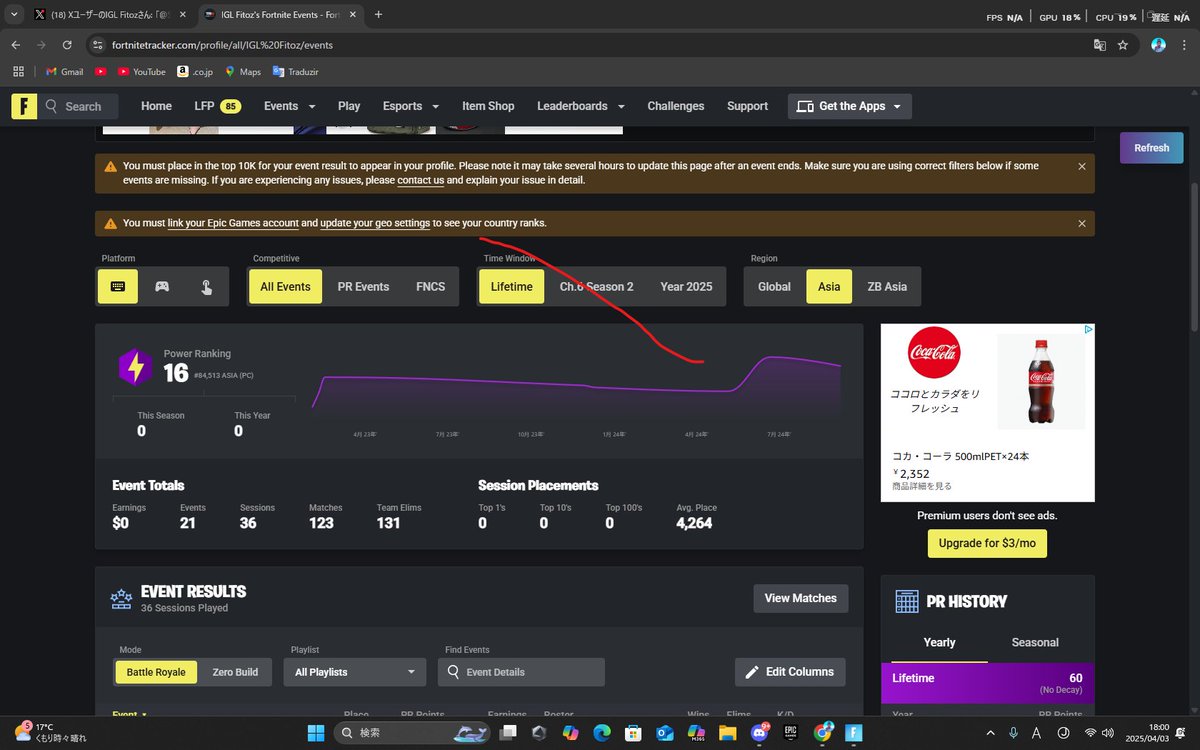Switch PR History to Seasonal tab
This screenshot has height=750, width=1200.
point(1035,643)
